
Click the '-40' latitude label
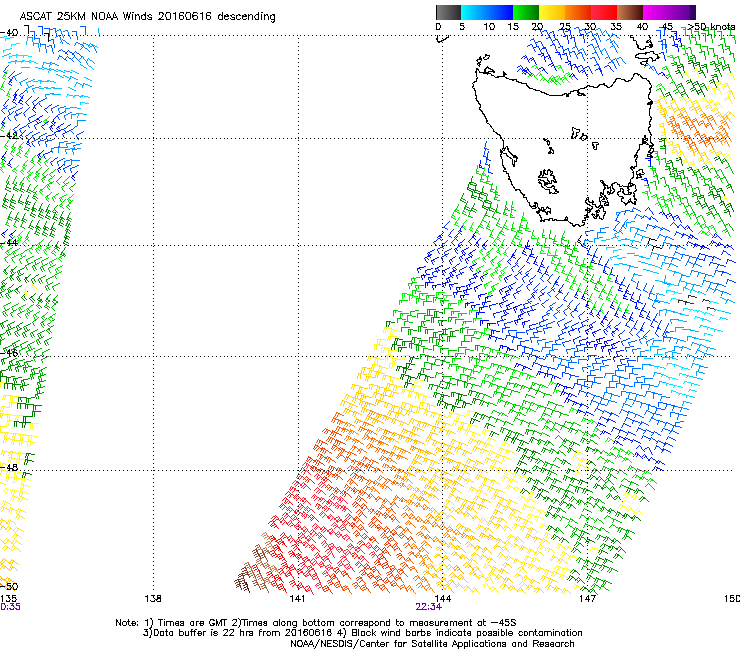click(x=9, y=33)
